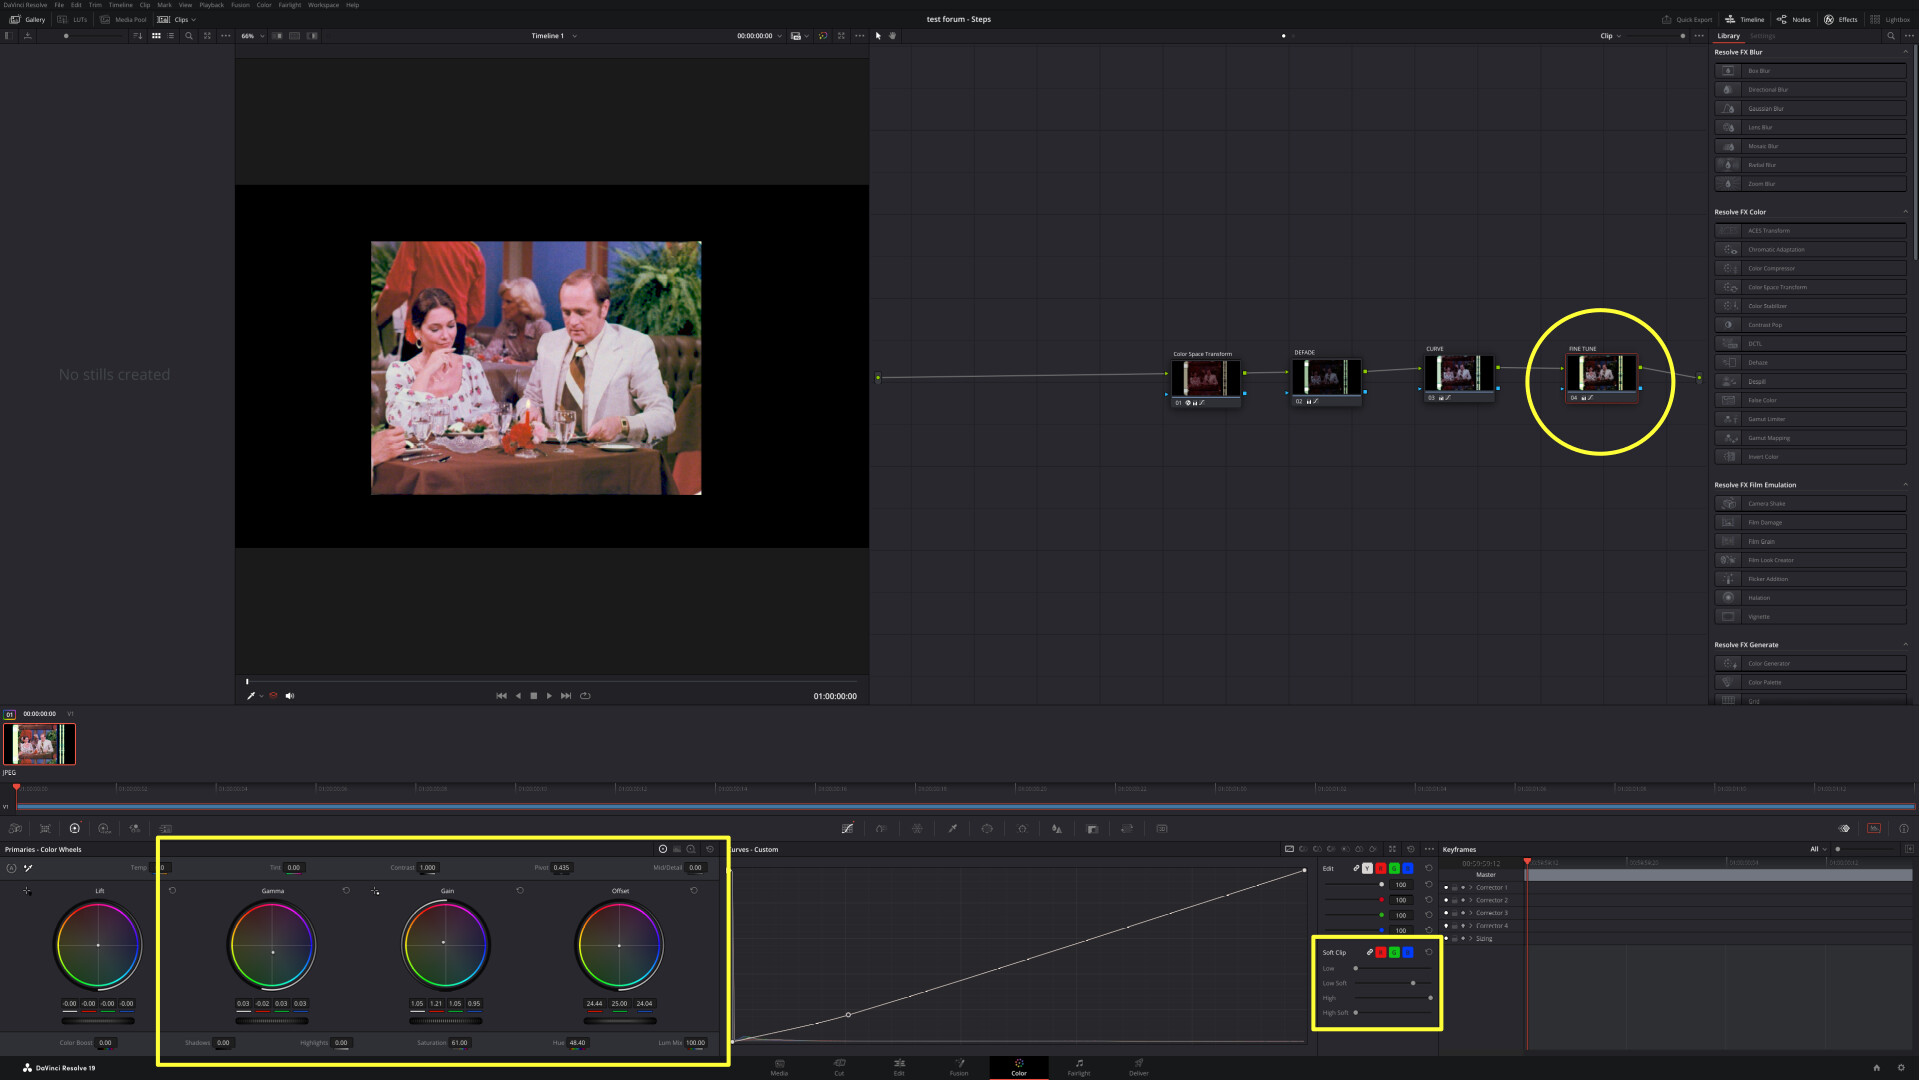Open the viewer zoom 66% dropdown
Image resolution: width=1920 pixels, height=1080 pixels.
click(x=253, y=36)
